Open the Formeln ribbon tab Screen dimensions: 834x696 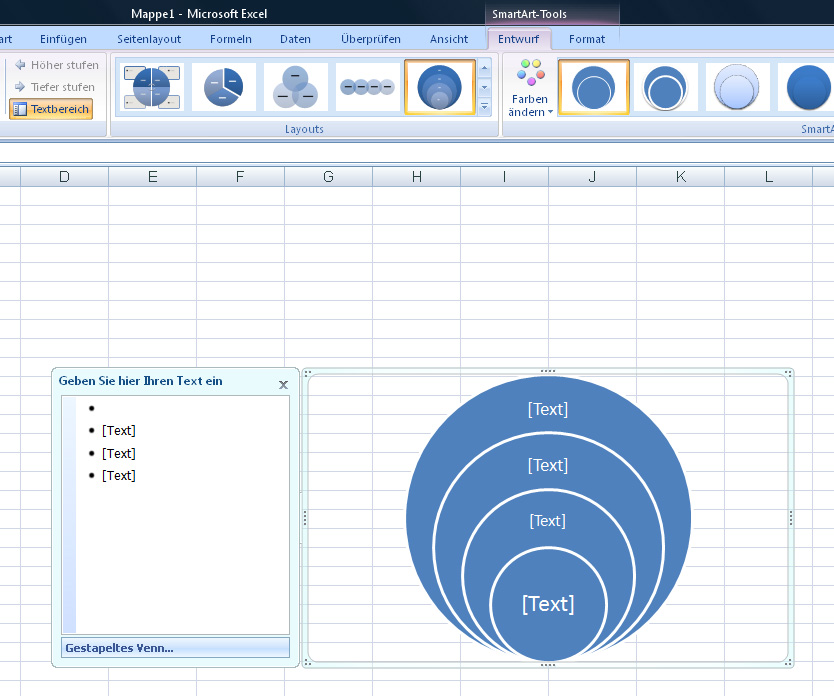click(x=231, y=39)
